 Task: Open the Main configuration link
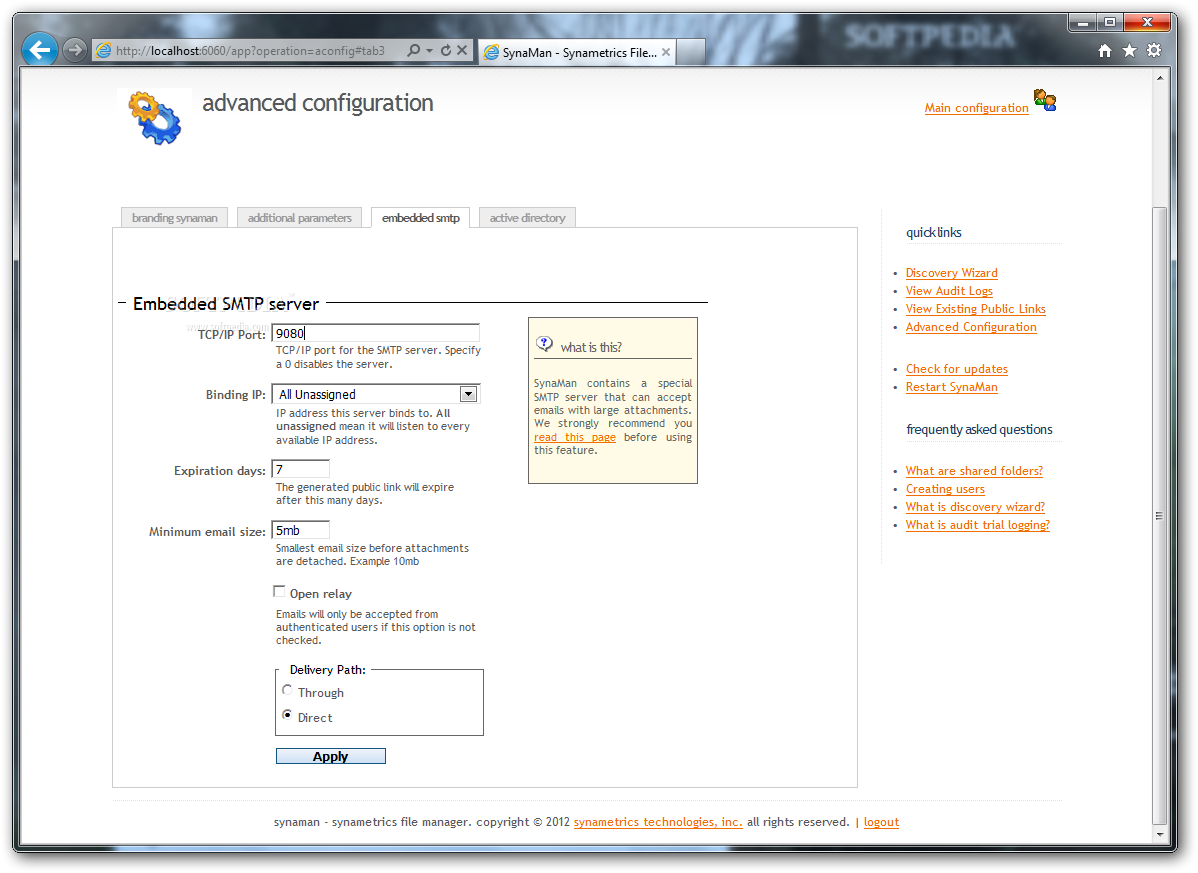pos(976,108)
